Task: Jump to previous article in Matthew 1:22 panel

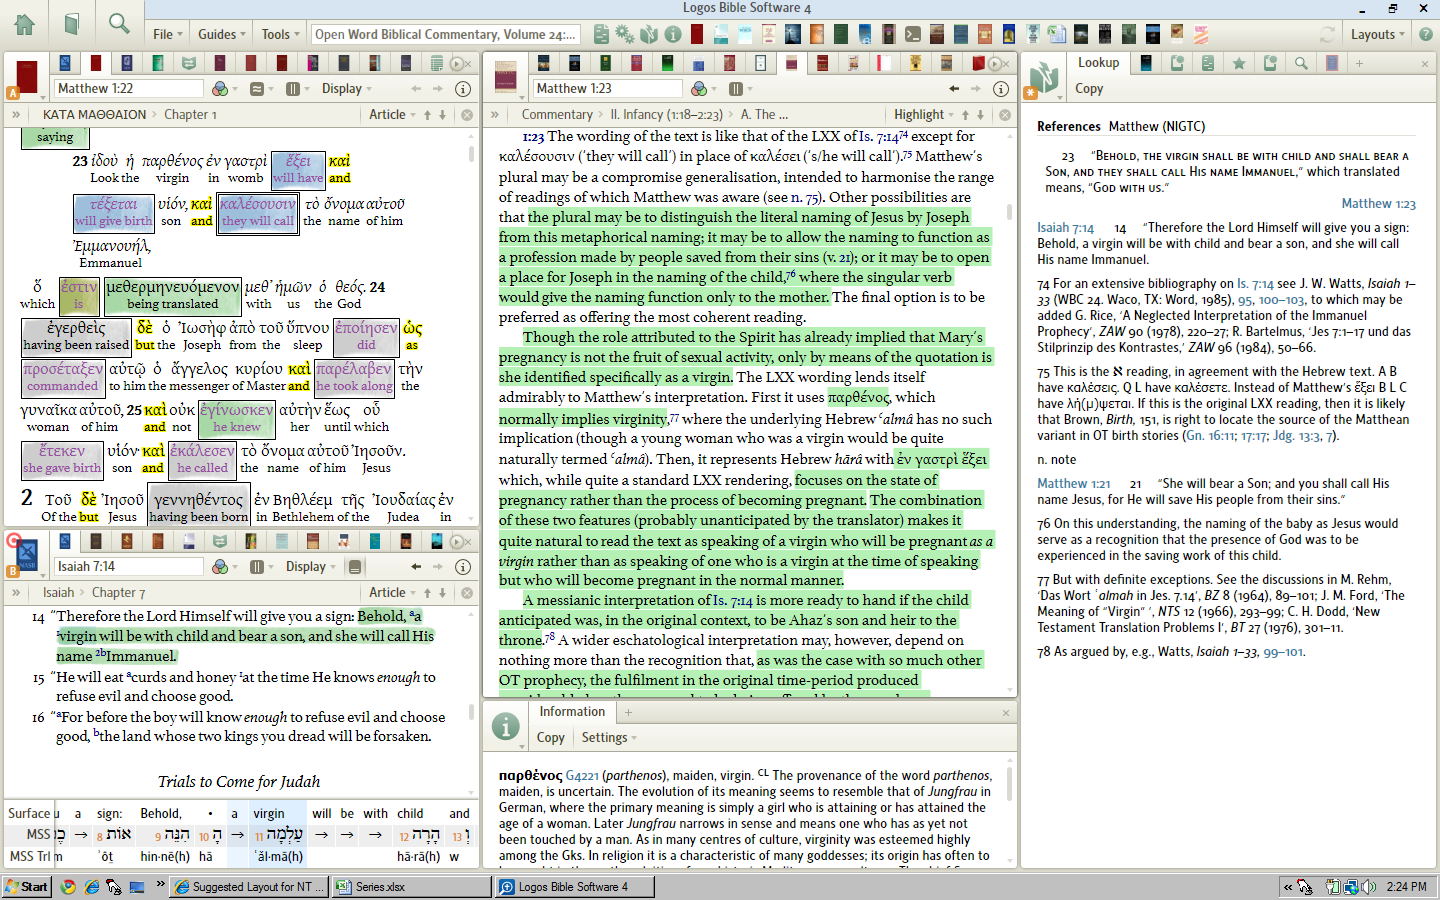Action: tap(428, 115)
